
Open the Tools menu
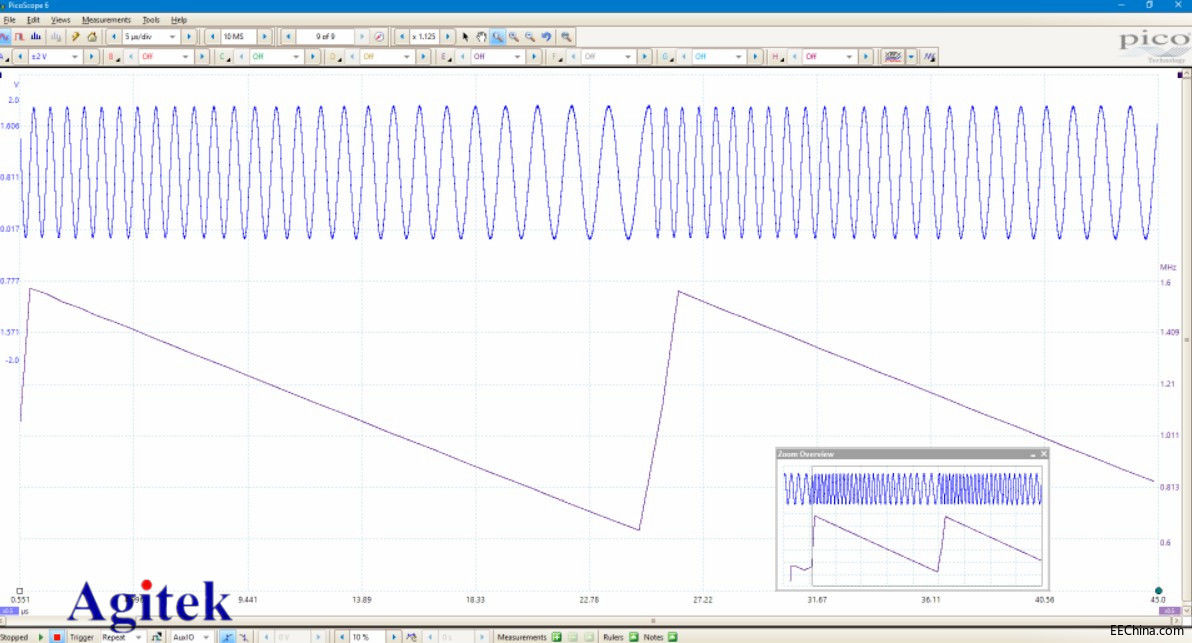pyautogui.click(x=151, y=20)
